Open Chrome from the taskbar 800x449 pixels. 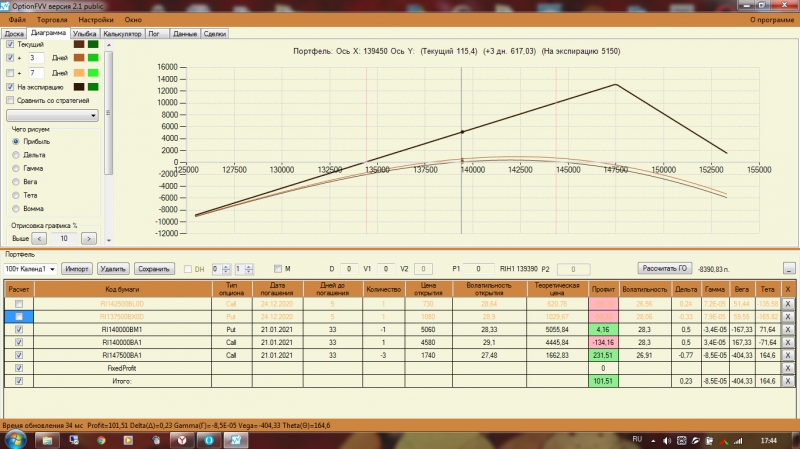click(x=101, y=440)
